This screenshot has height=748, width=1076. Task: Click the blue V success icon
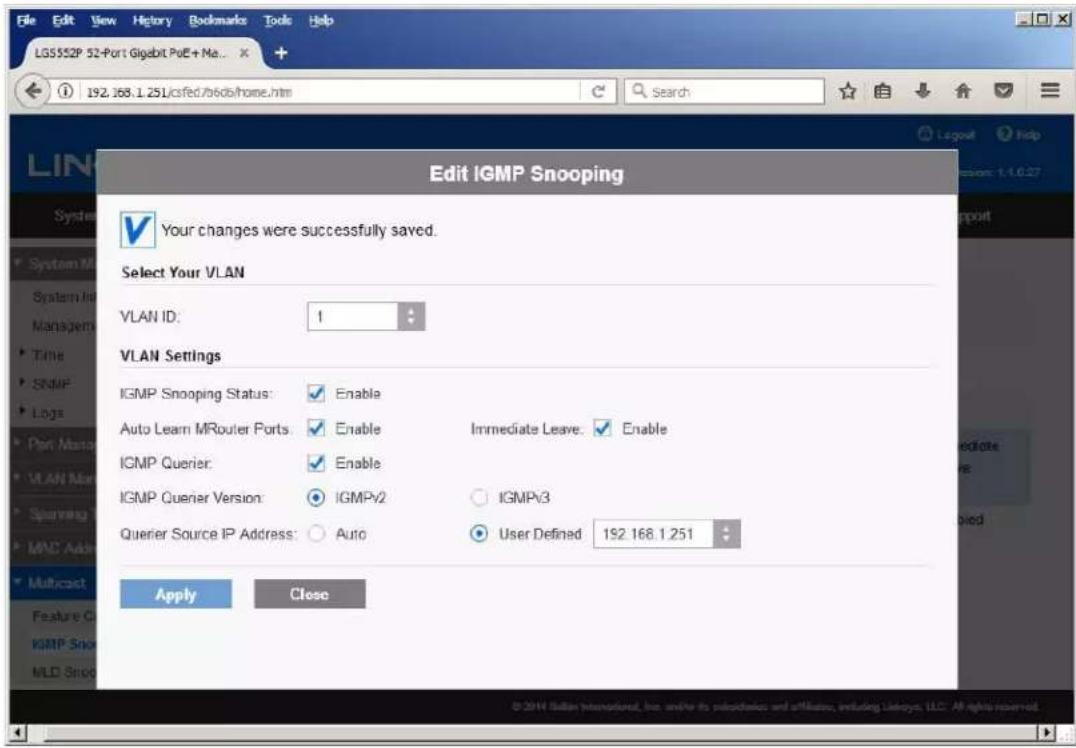tap(137, 230)
